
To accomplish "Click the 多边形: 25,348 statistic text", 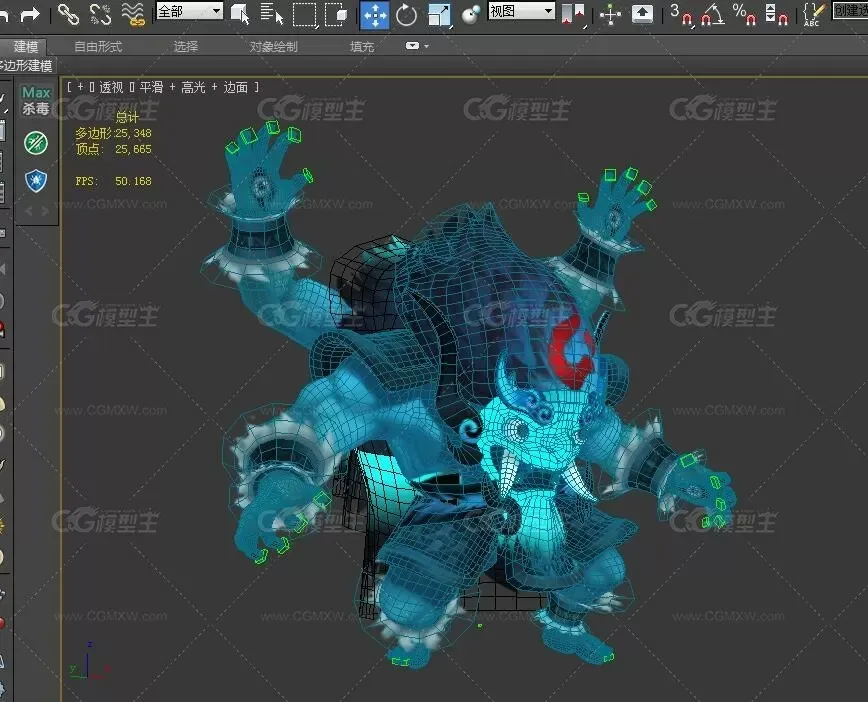I will click(113, 133).
